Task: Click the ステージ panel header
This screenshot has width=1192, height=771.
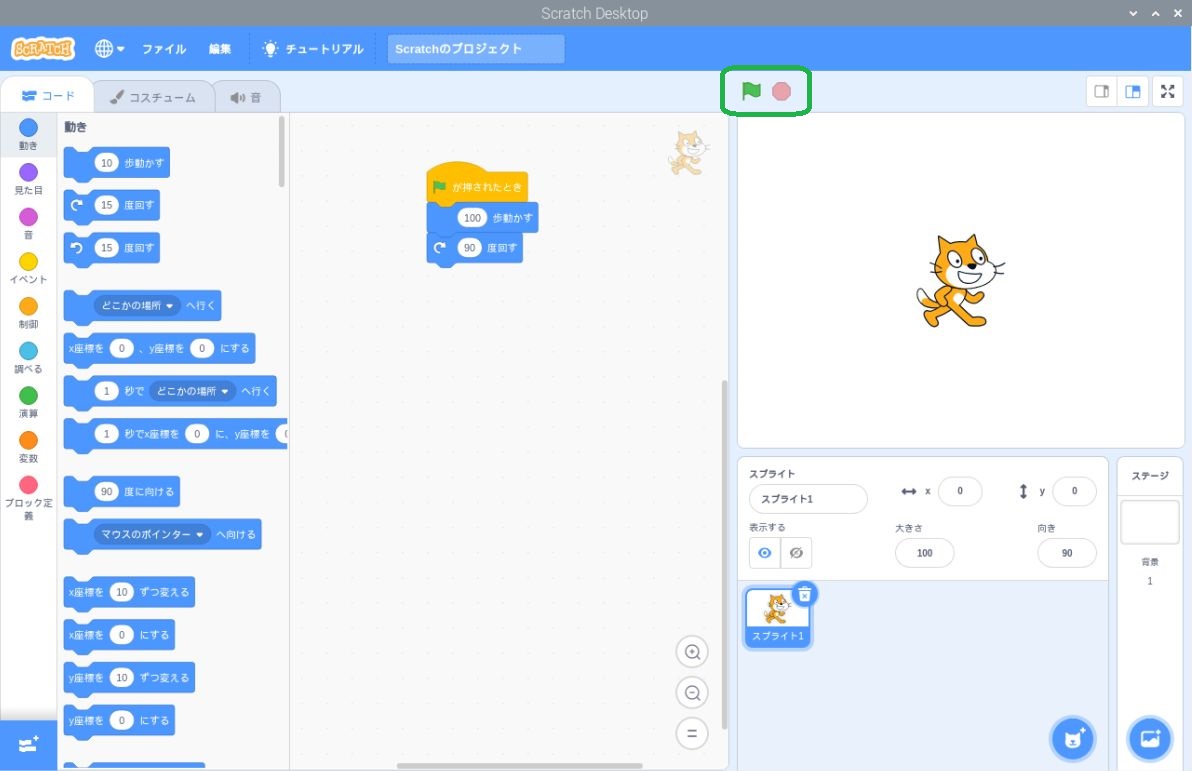Action: [x=1149, y=476]
